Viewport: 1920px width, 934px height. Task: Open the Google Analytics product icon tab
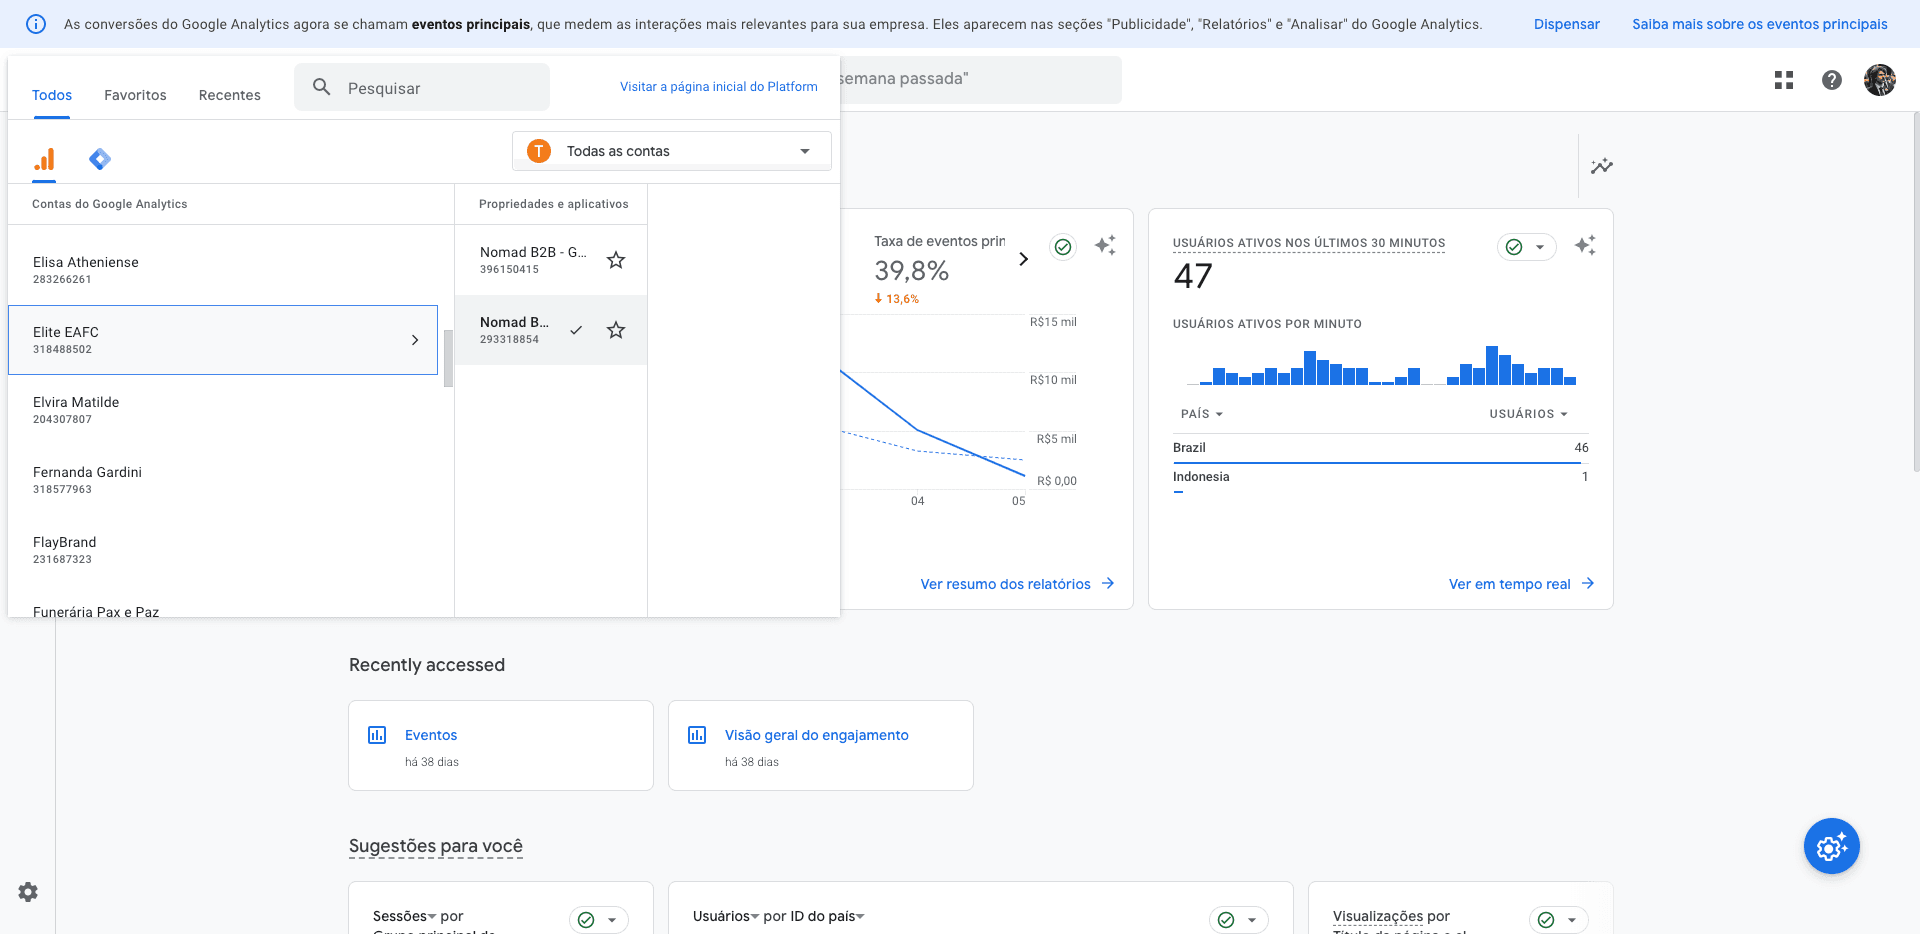click(x=44, y=159)
